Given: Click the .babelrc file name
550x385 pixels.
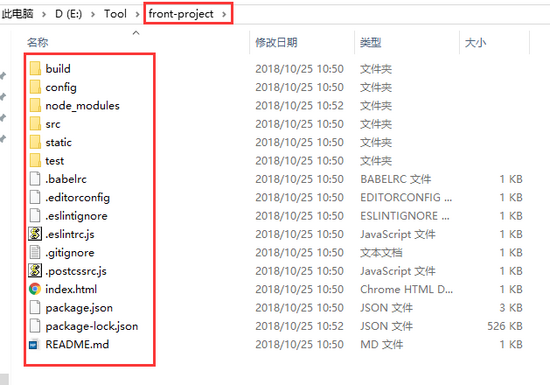Looking at the screenshot, I should 66,179.
